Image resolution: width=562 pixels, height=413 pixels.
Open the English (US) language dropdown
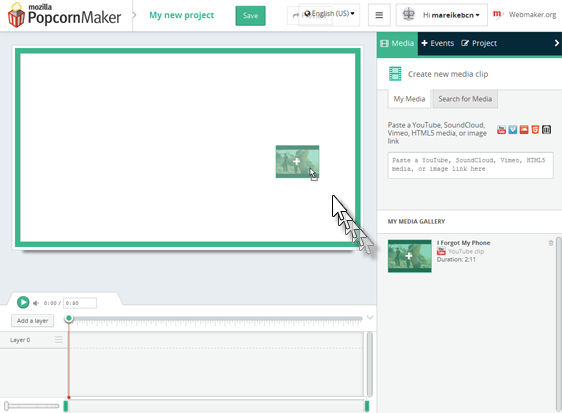(329, 14)
